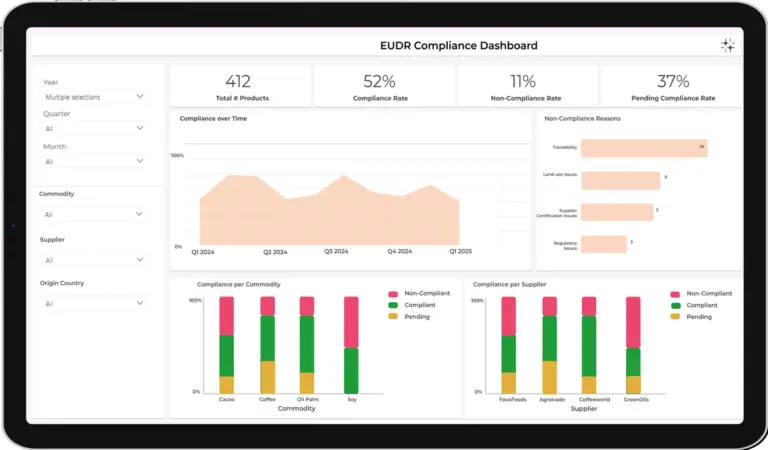Click the sparkle AI icon in header
The width and height of the screenshot is (768, 450).
(x=728, y=45)
